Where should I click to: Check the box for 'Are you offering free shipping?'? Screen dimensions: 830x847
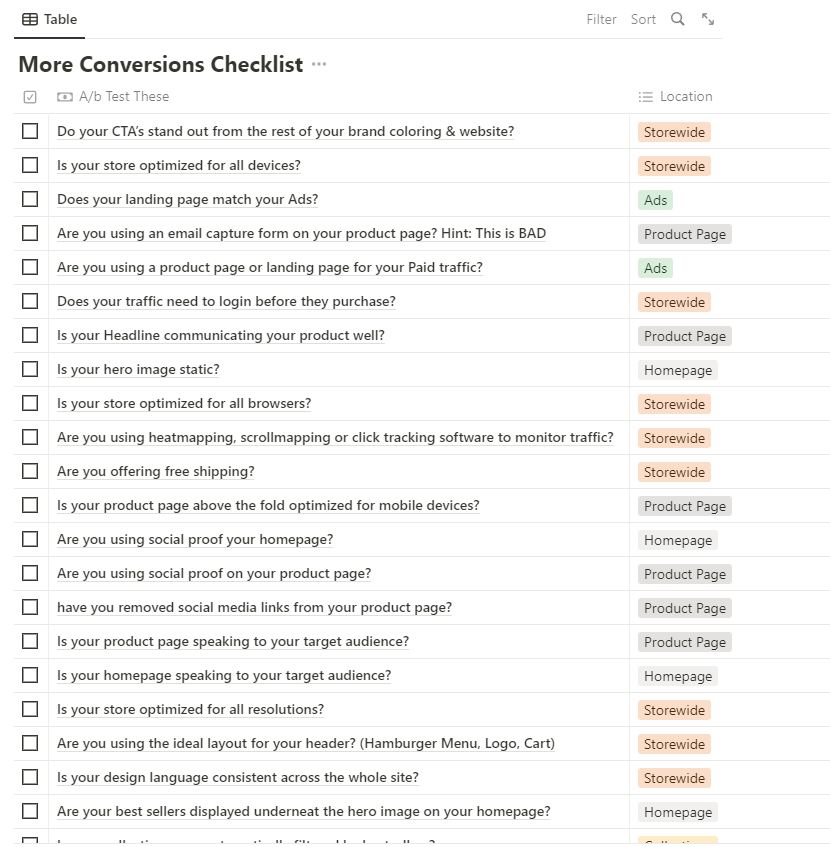pos(29,471)
